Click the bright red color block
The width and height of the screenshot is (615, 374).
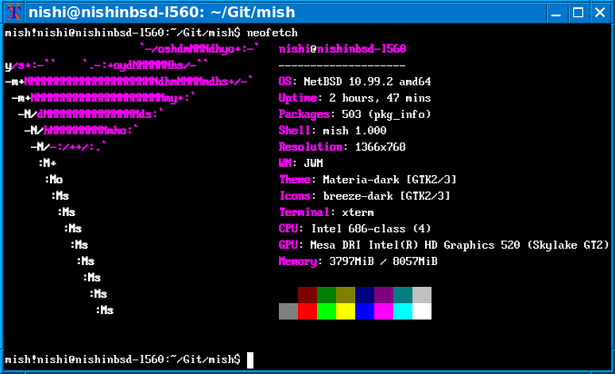point(308,311)
